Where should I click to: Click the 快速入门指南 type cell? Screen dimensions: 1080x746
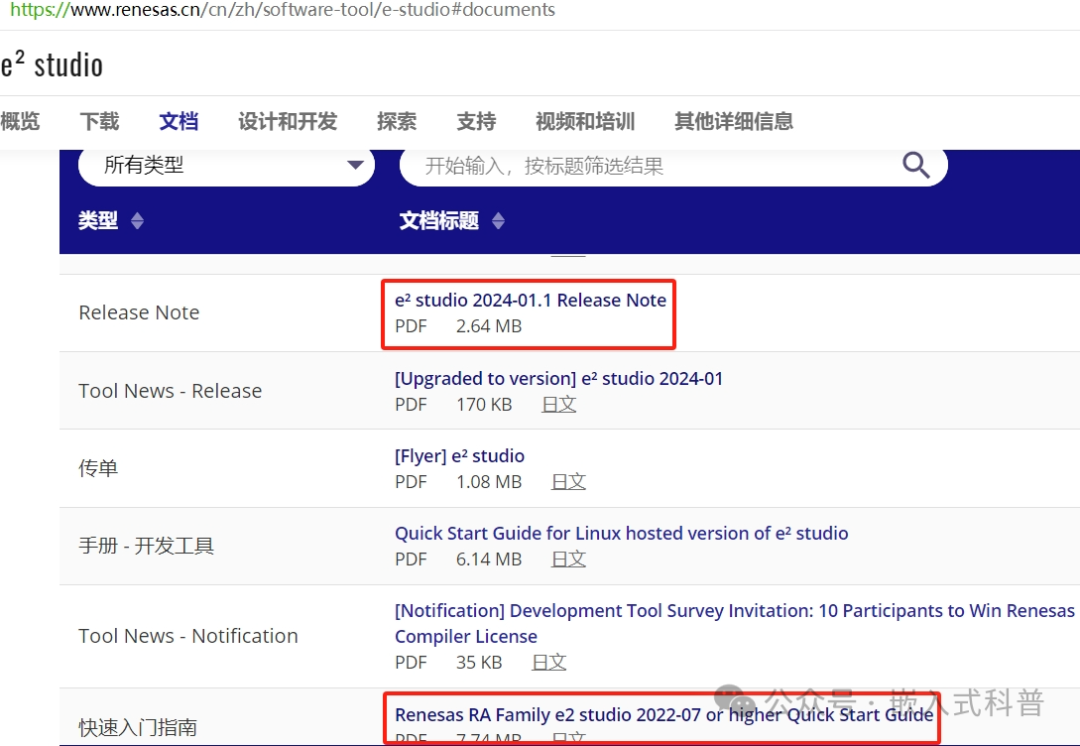[138, 727]
